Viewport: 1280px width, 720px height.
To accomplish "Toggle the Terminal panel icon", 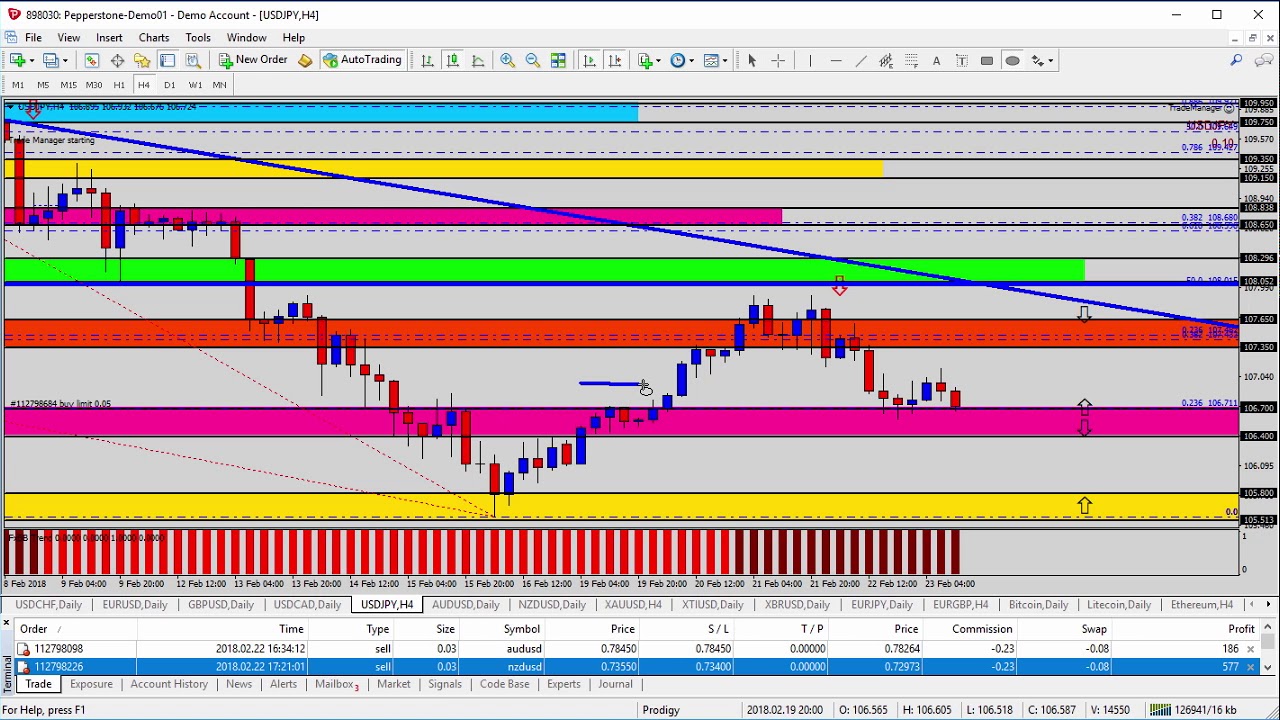I will point(167,60).
